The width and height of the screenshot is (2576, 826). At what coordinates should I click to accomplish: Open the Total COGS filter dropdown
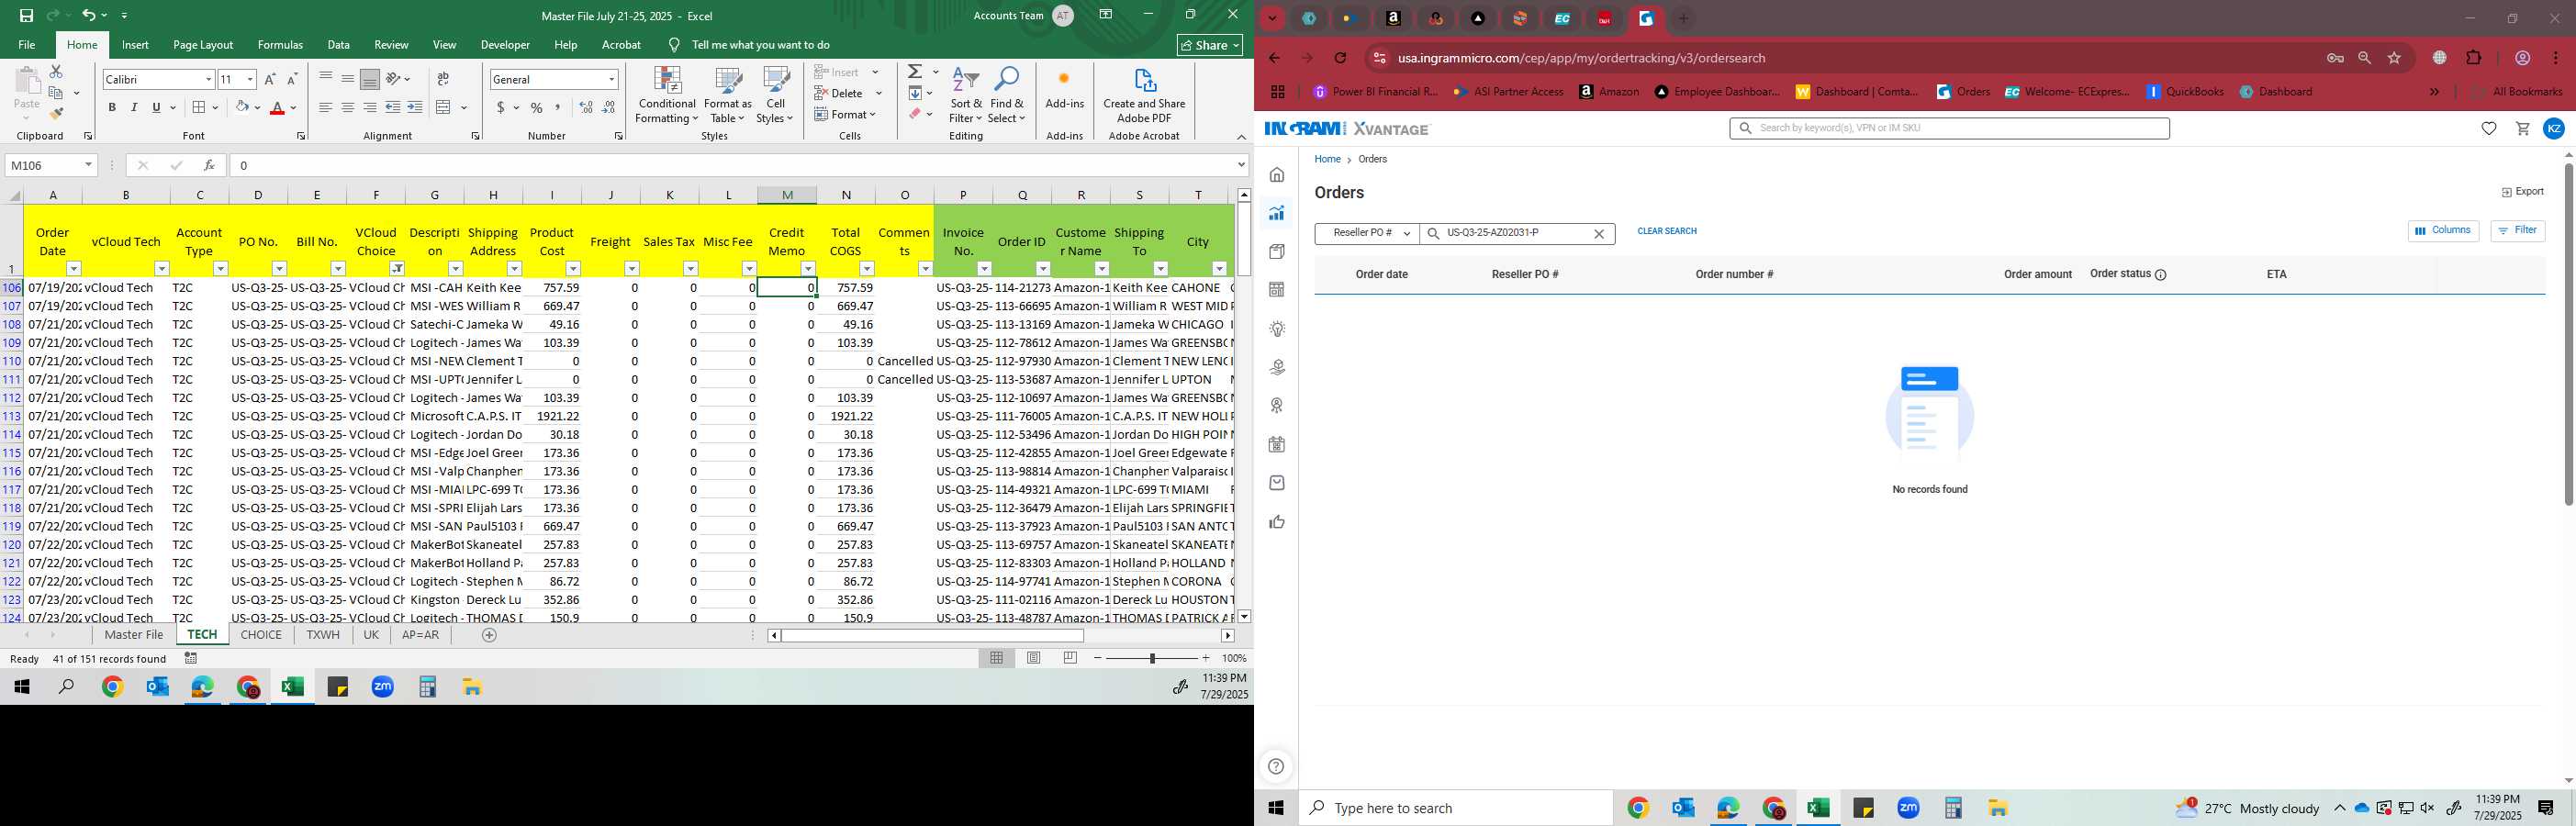click(x=867, y=268)
